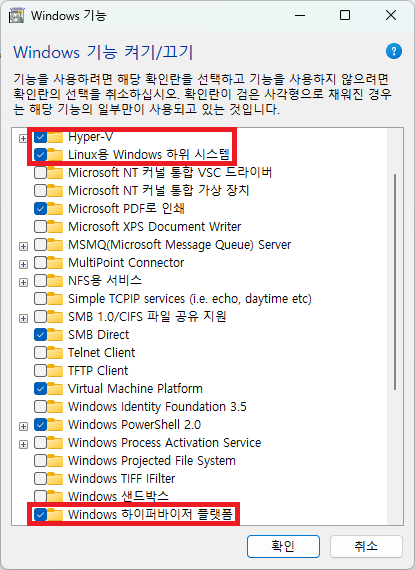Image resolution: width=415 pixels, height=570 pixels.
Task: Select the MSMQ(Microsoft Message Queue) Server label
Action: coord(180,245)
